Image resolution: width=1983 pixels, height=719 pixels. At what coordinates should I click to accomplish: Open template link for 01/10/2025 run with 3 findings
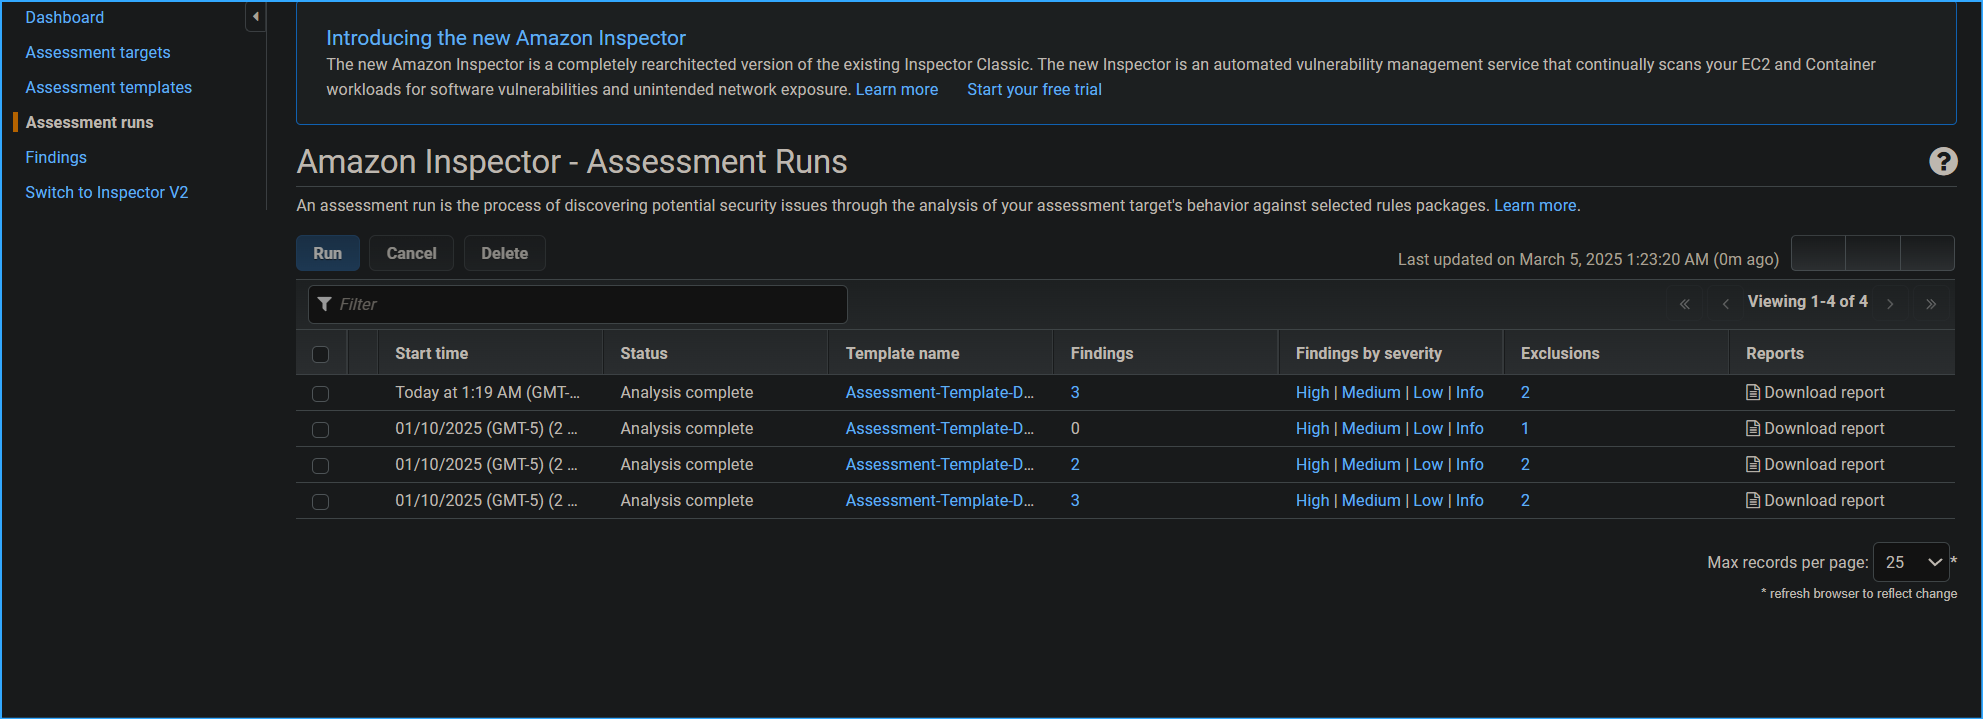(940, 501)
